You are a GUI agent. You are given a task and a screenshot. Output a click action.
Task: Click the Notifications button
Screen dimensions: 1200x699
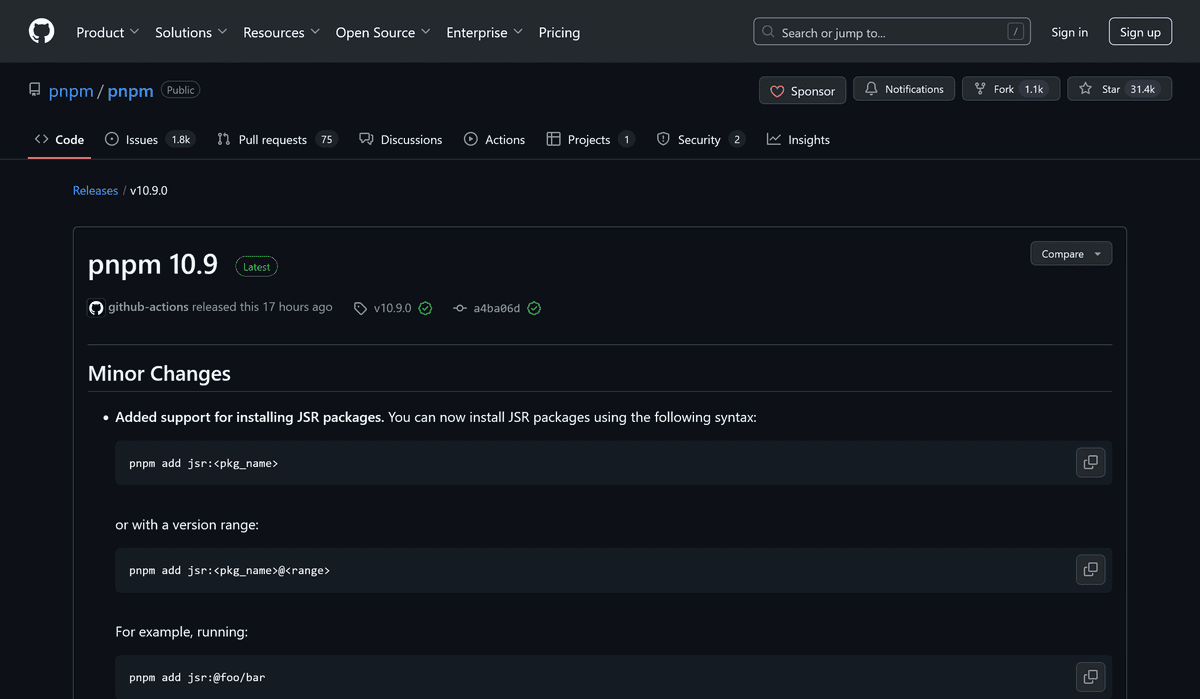[x=904, y=90]
